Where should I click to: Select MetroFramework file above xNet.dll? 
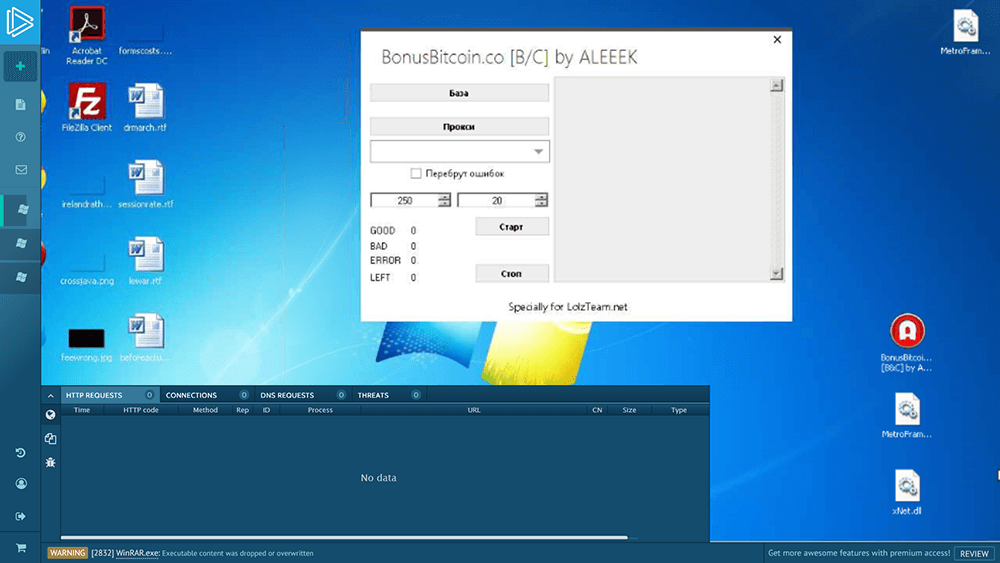pyautogui.click(x=907, y=415)
